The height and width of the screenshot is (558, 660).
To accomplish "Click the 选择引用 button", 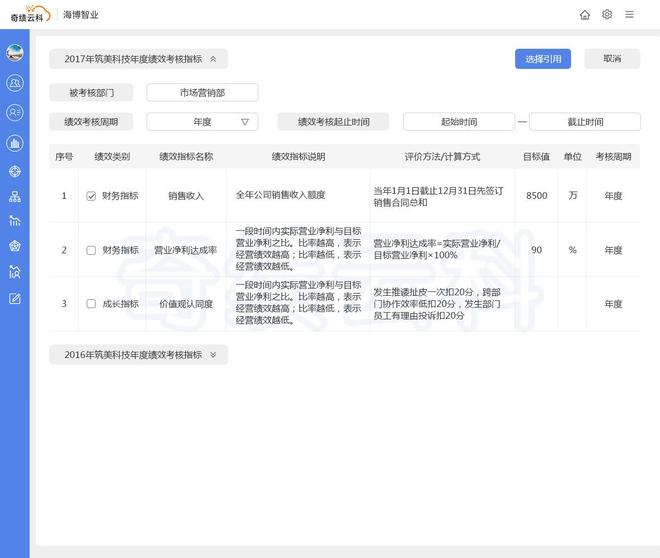I will tap(543, 59).
